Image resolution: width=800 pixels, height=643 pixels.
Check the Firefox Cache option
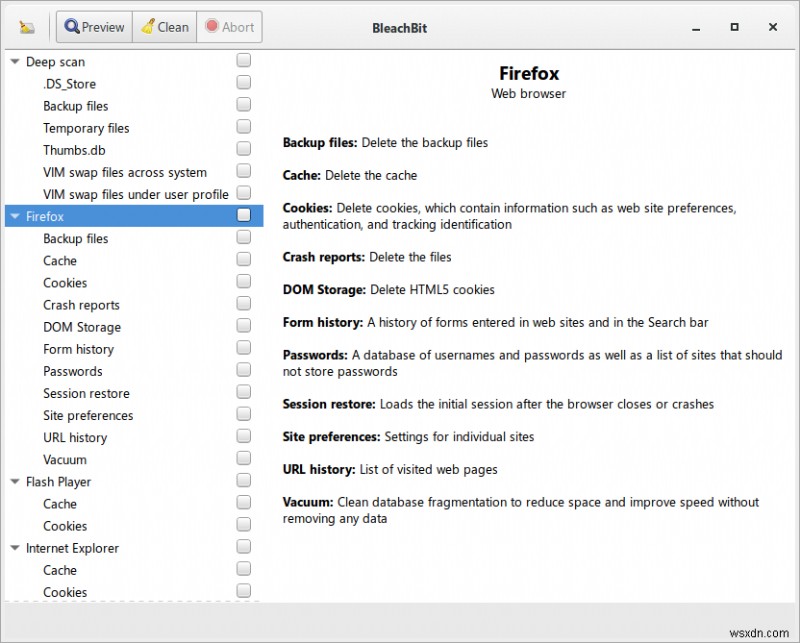click(243, 260)
